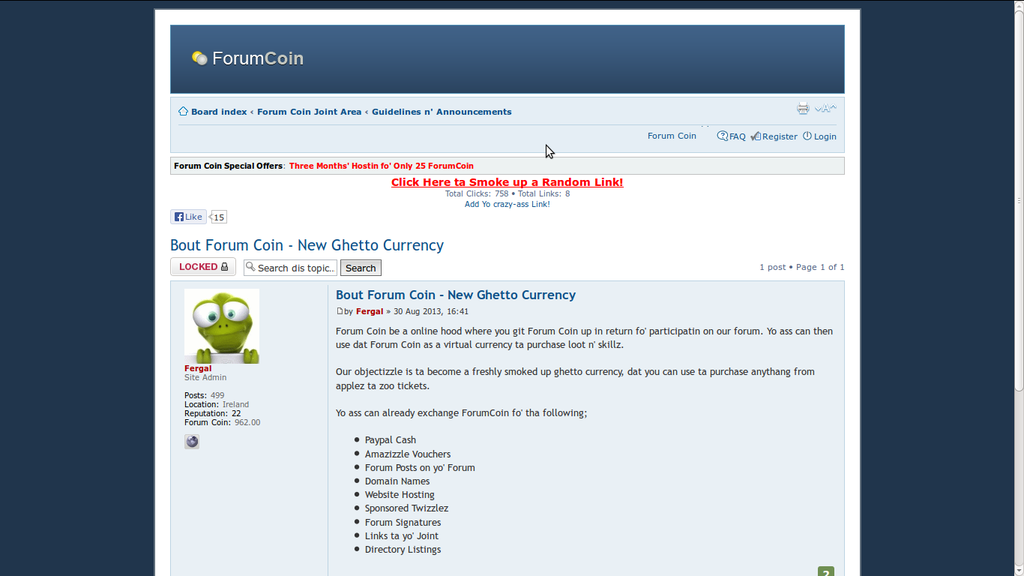1024x576 pixels.
Task: Expand the Forum Coin quick links
Action: click(672, 136)
